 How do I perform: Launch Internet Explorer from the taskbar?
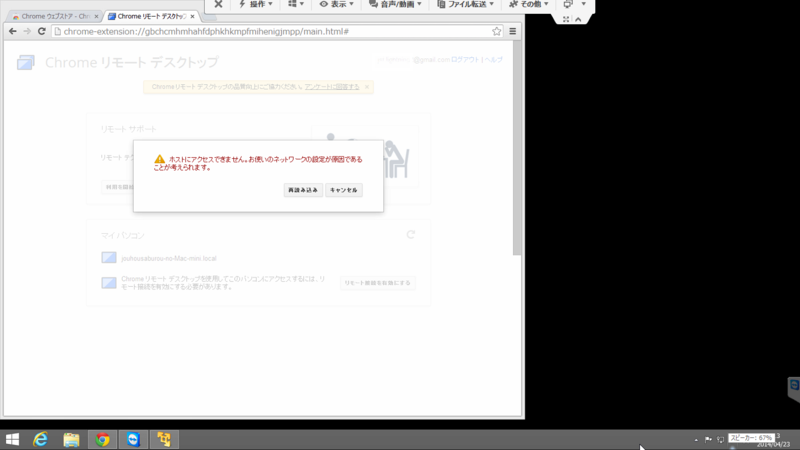(x=40, y=439)
